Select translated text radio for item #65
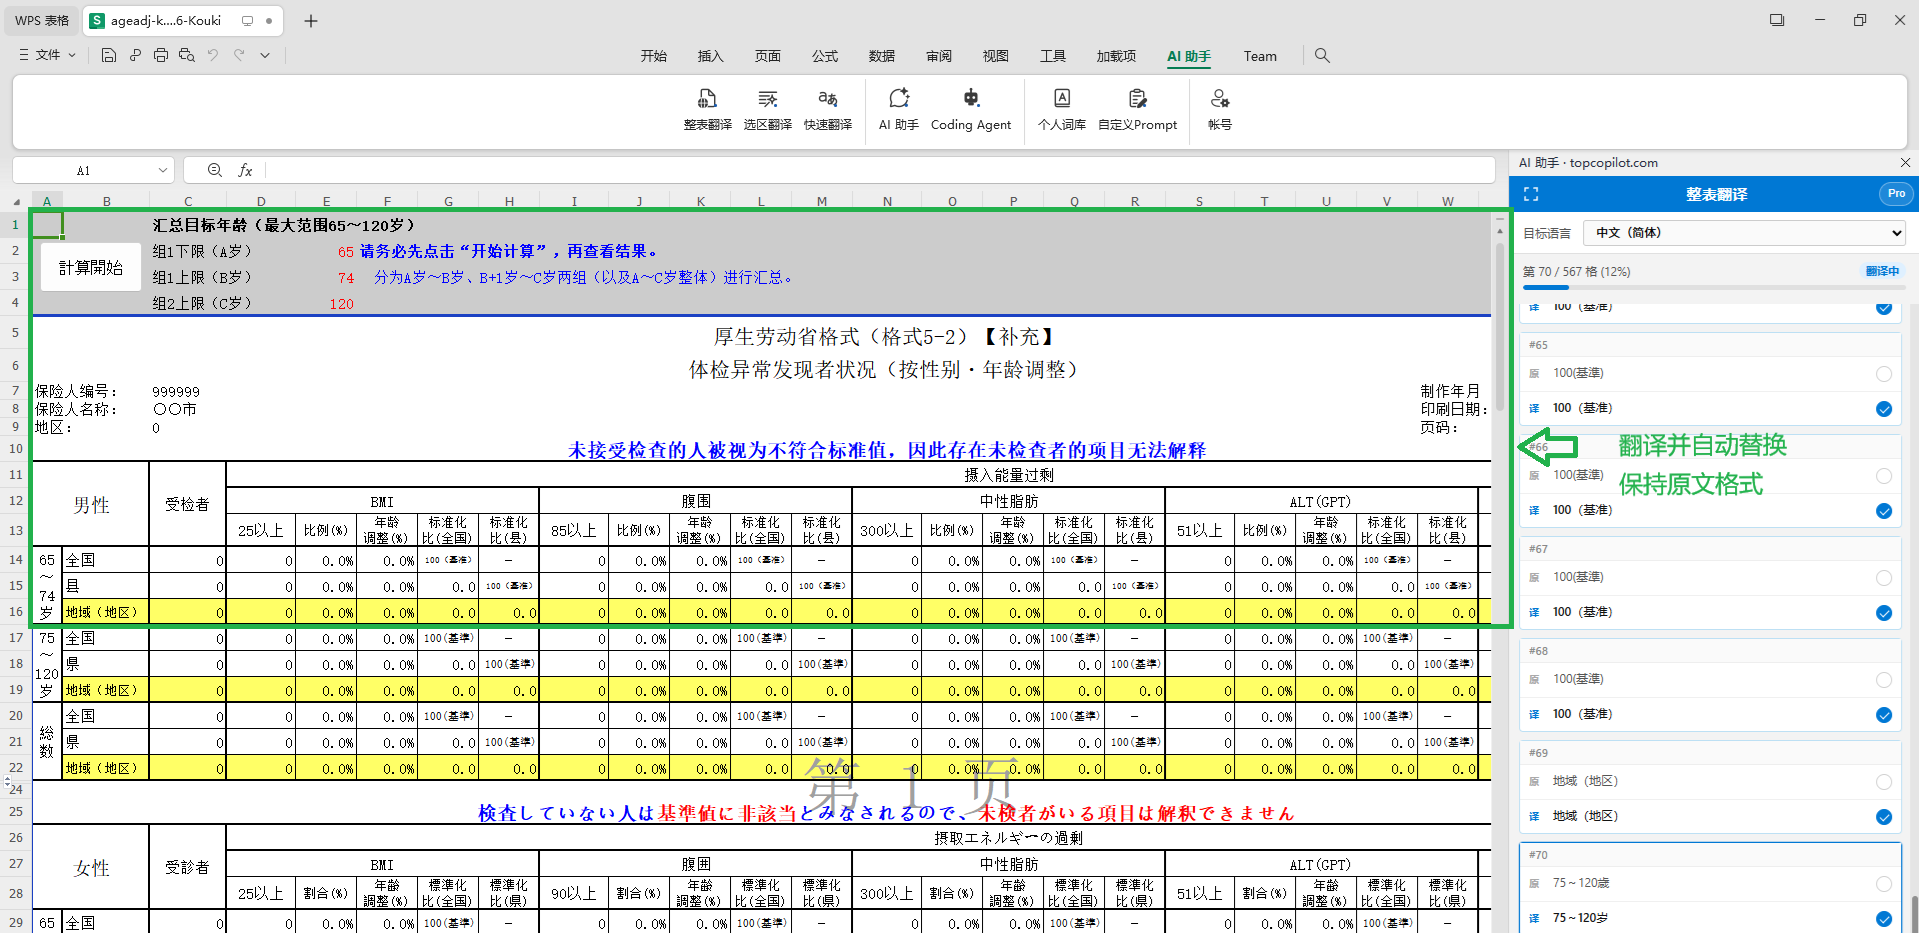 tap(1884, 409)
